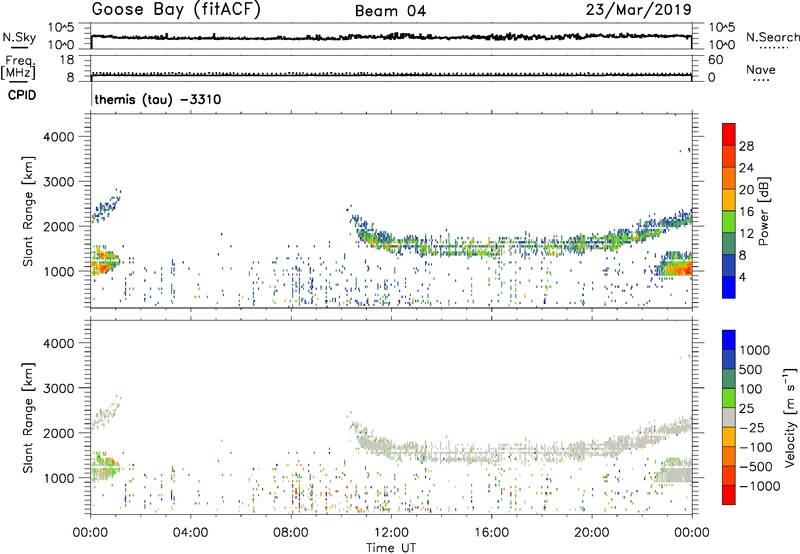The width and height of the screenshot is (800, 554).
Task: Click Power colorbar segment between 8 and 12
Action: click(x=729, y=243)
